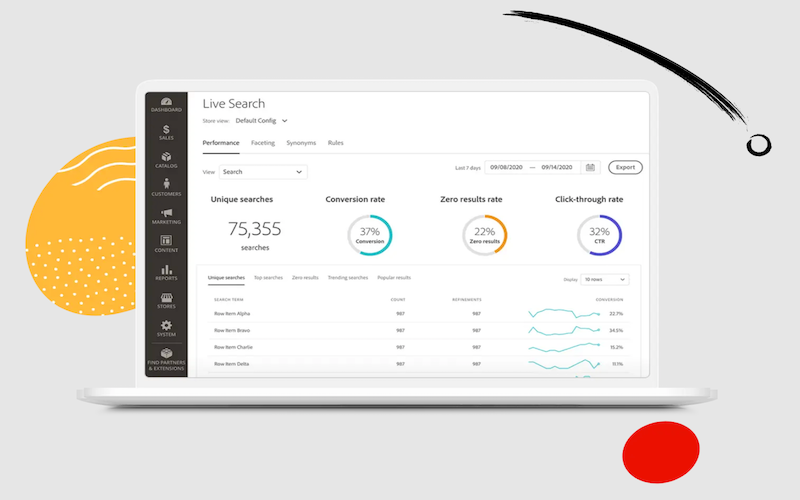Click the Live Search page title
Viewport: 800px width, 500px height.
coord(234,104)
